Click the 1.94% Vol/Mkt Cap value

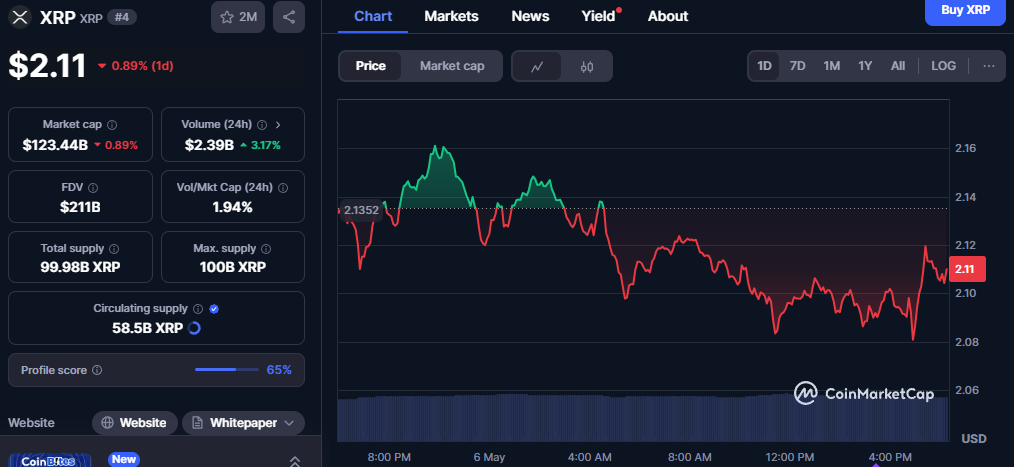(x=232, y=208)
